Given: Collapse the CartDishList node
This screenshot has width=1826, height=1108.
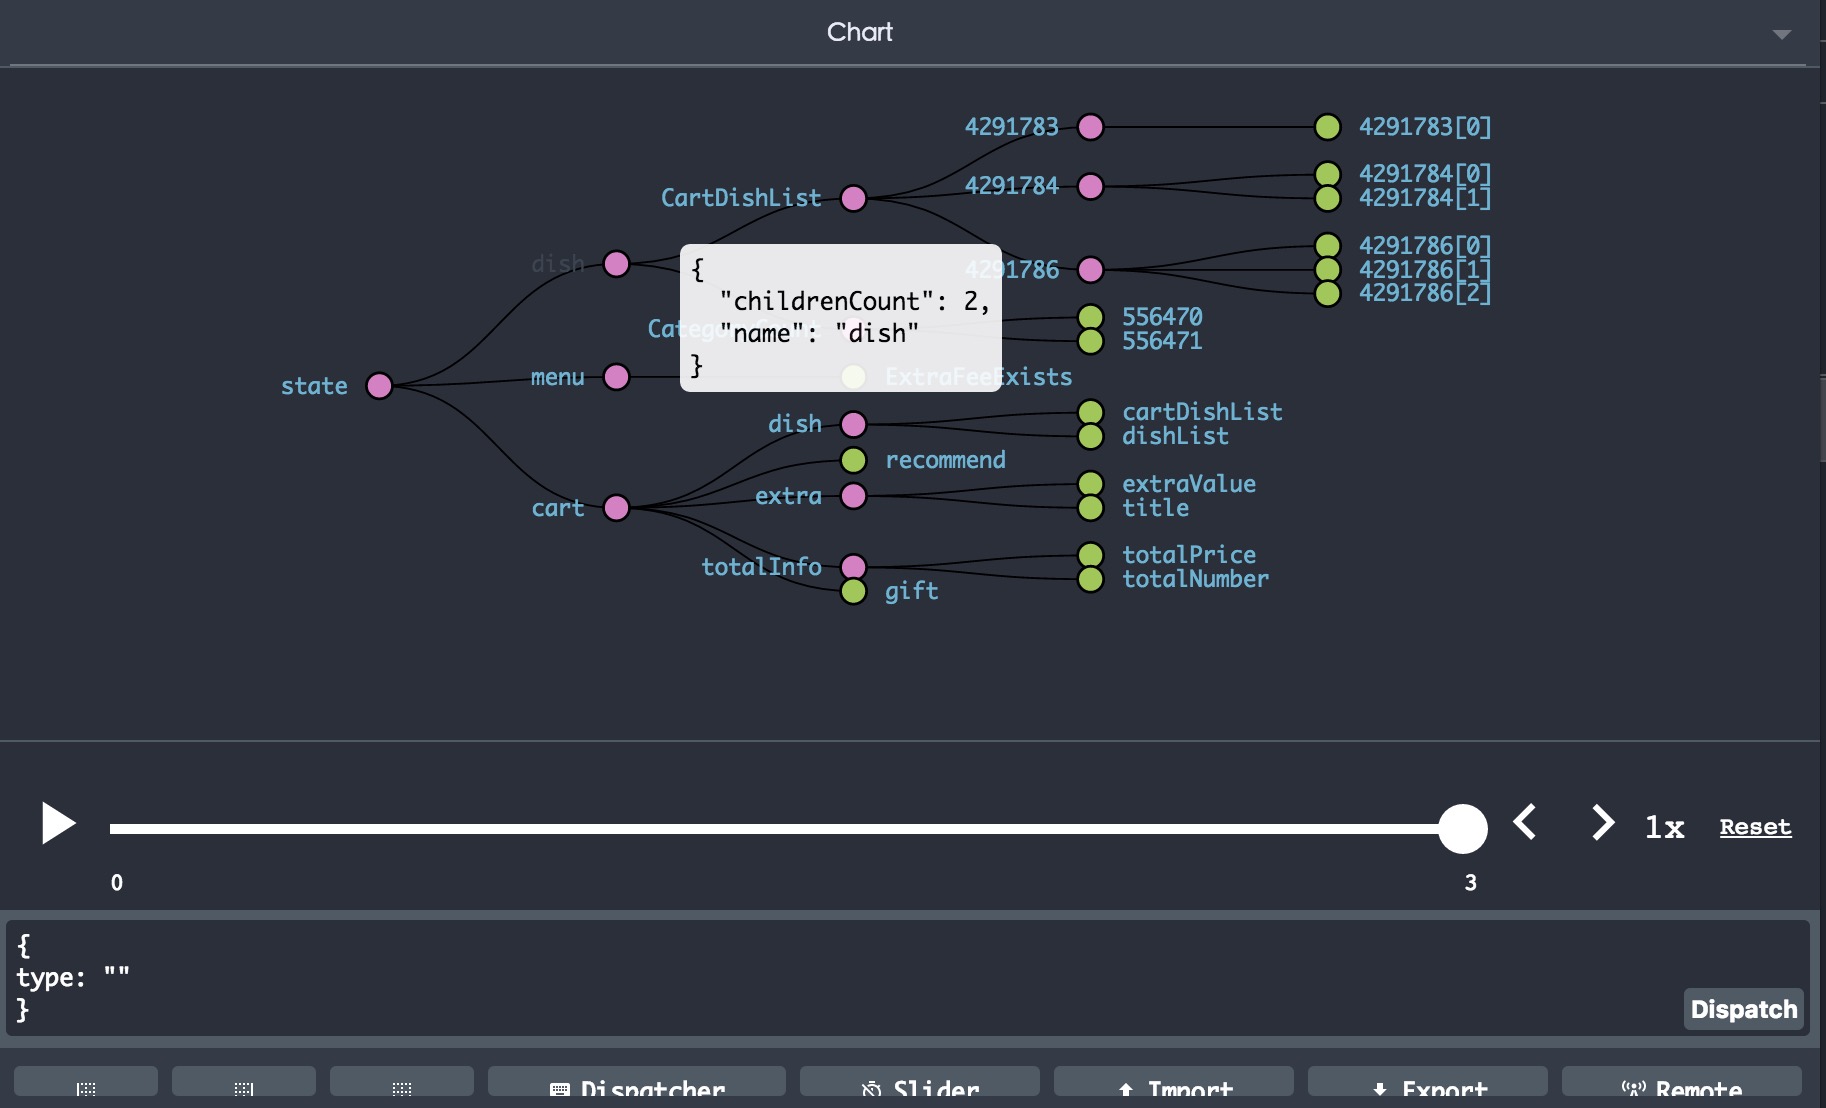Looking at the screenshot, I should [x=853, y=198].
